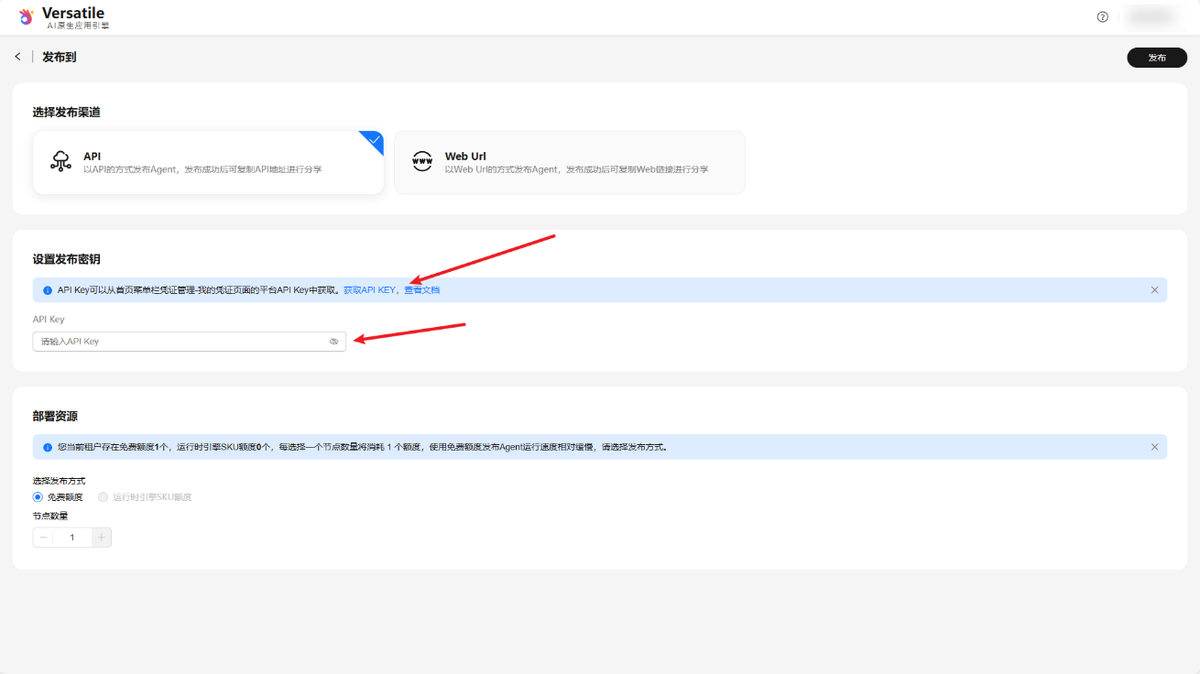The height and width of the screenshot is (674, 1200).
Task: Toggle API Key visibility eye icon
Action: (x=334, y=341)
